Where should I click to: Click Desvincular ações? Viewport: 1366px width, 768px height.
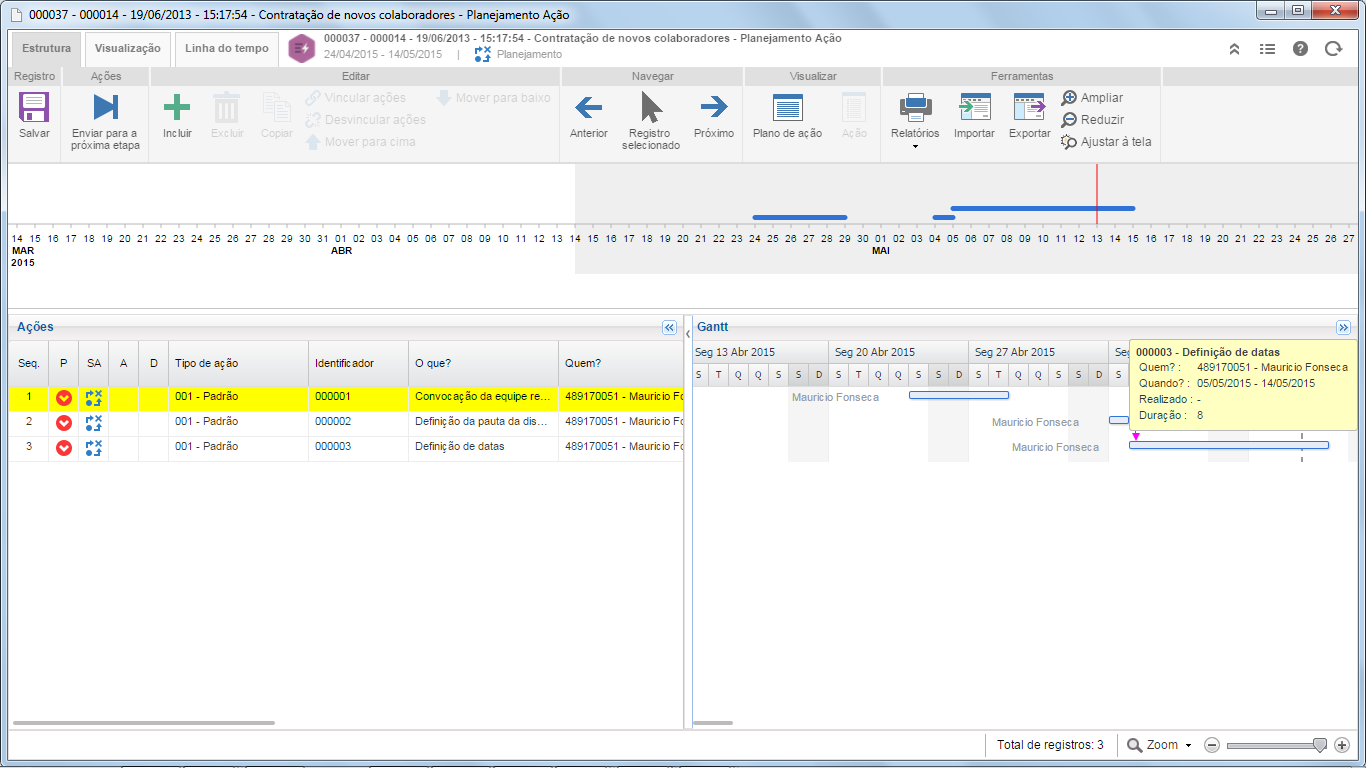point(365,120)
